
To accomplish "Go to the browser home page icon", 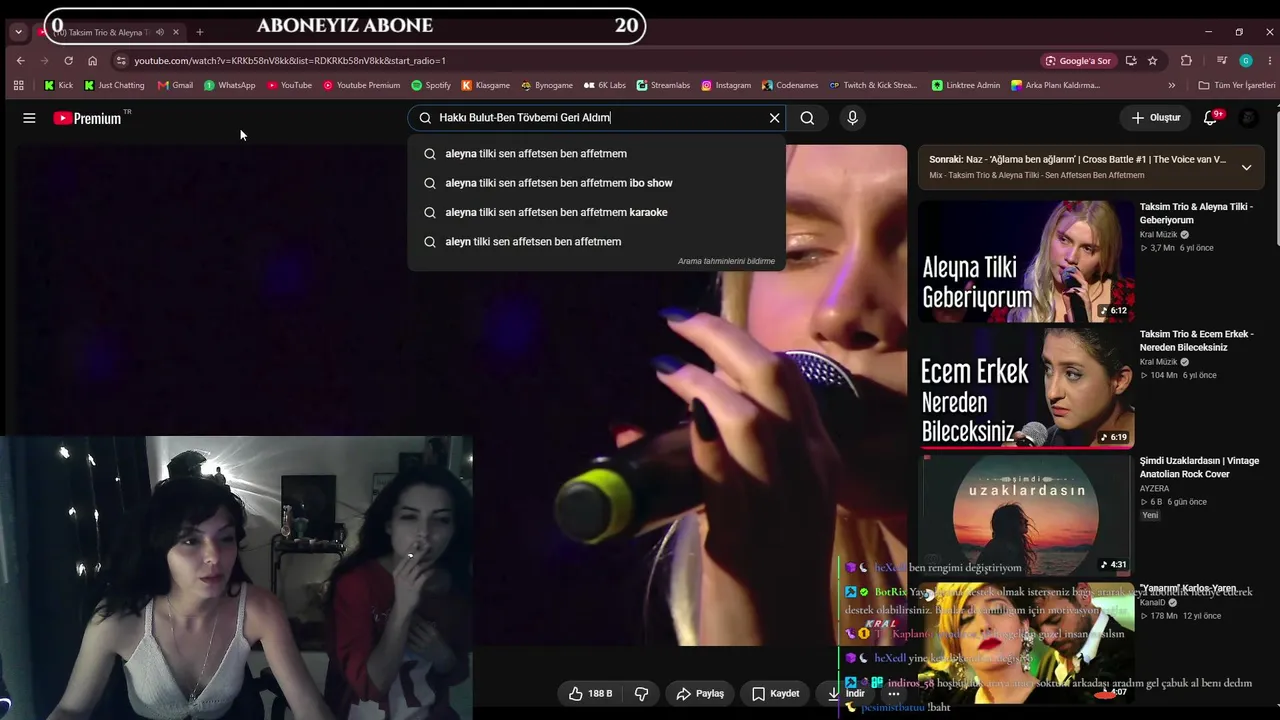I will point(92,60).
